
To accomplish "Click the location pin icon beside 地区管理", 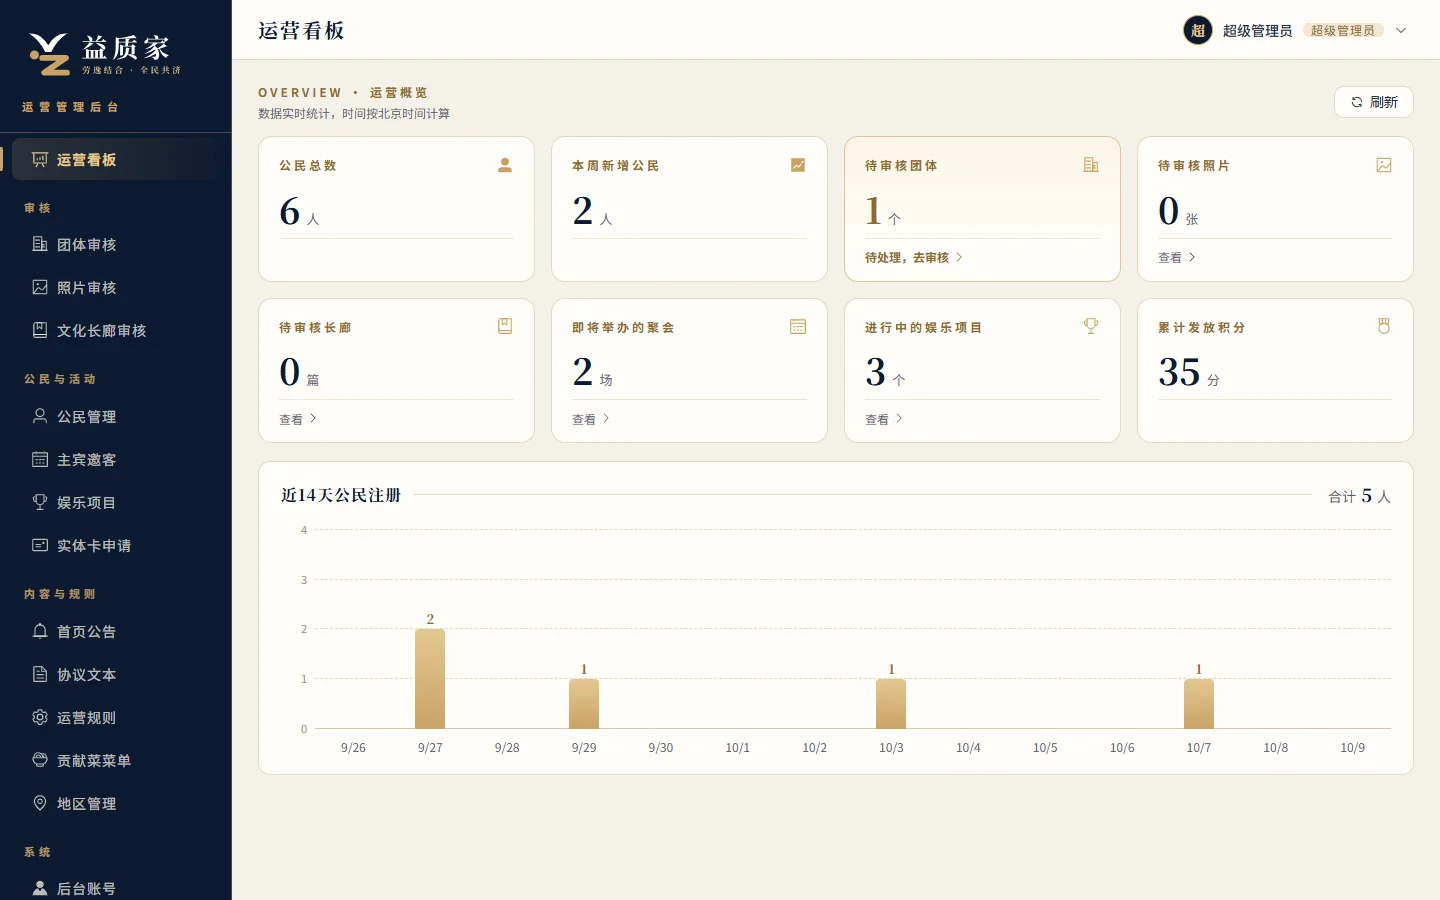I will [40, 803].
